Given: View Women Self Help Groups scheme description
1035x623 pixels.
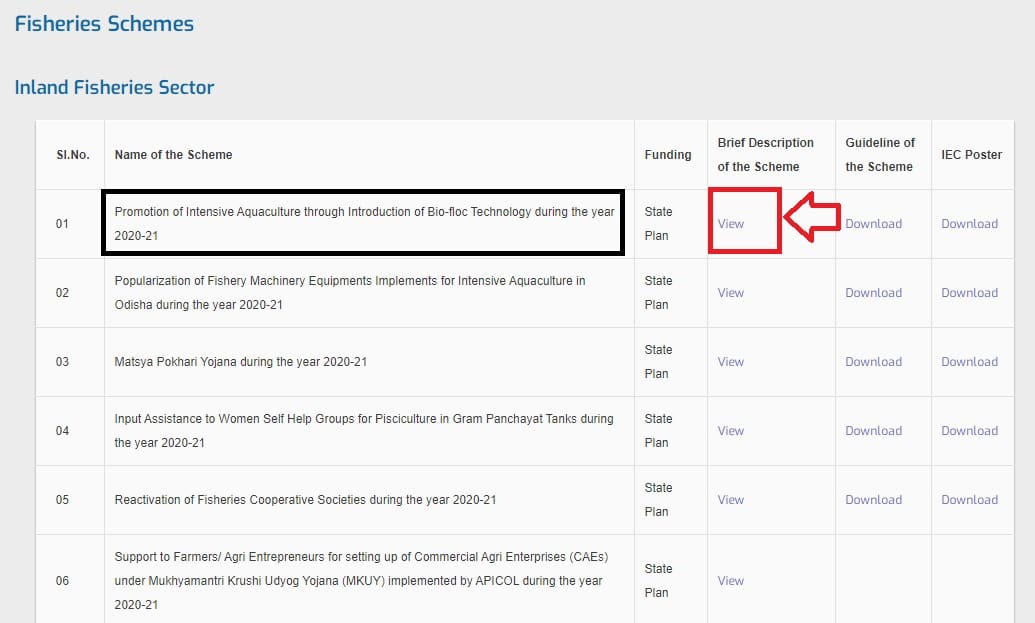Looking at the screenshot, I should click(x=731, y=431).
